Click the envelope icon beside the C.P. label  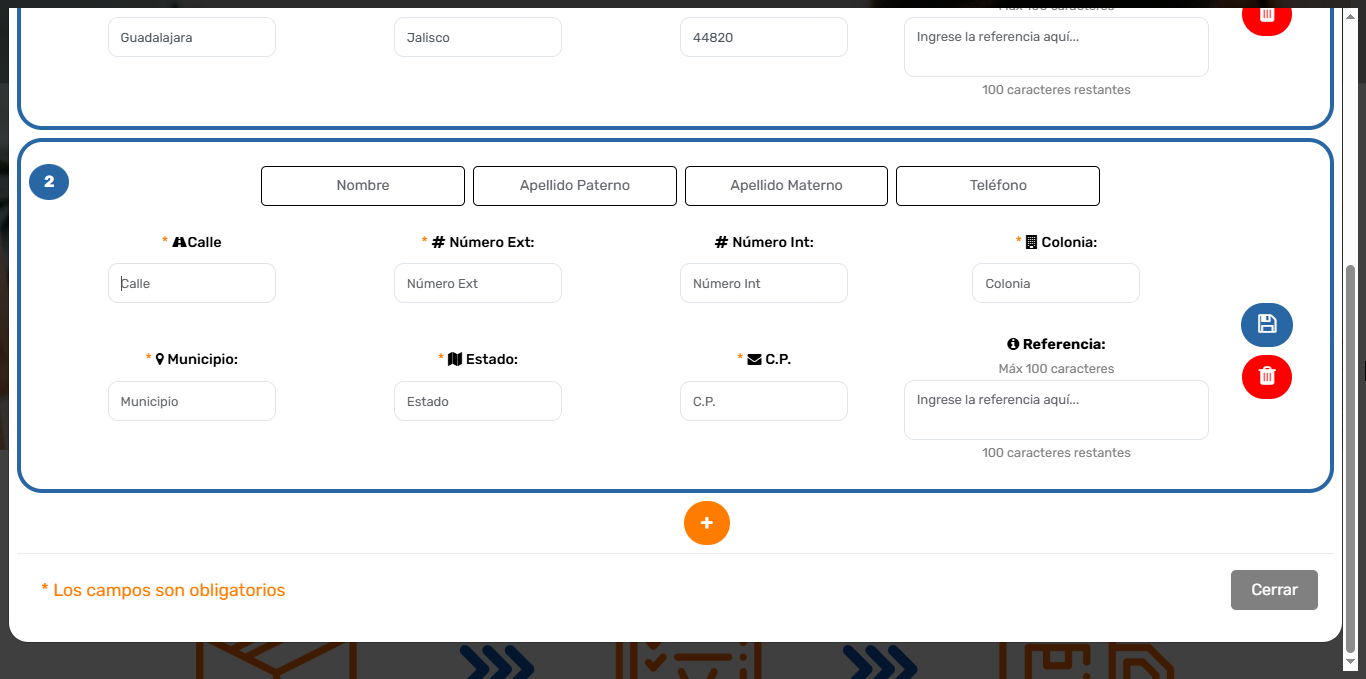point(754,359)
